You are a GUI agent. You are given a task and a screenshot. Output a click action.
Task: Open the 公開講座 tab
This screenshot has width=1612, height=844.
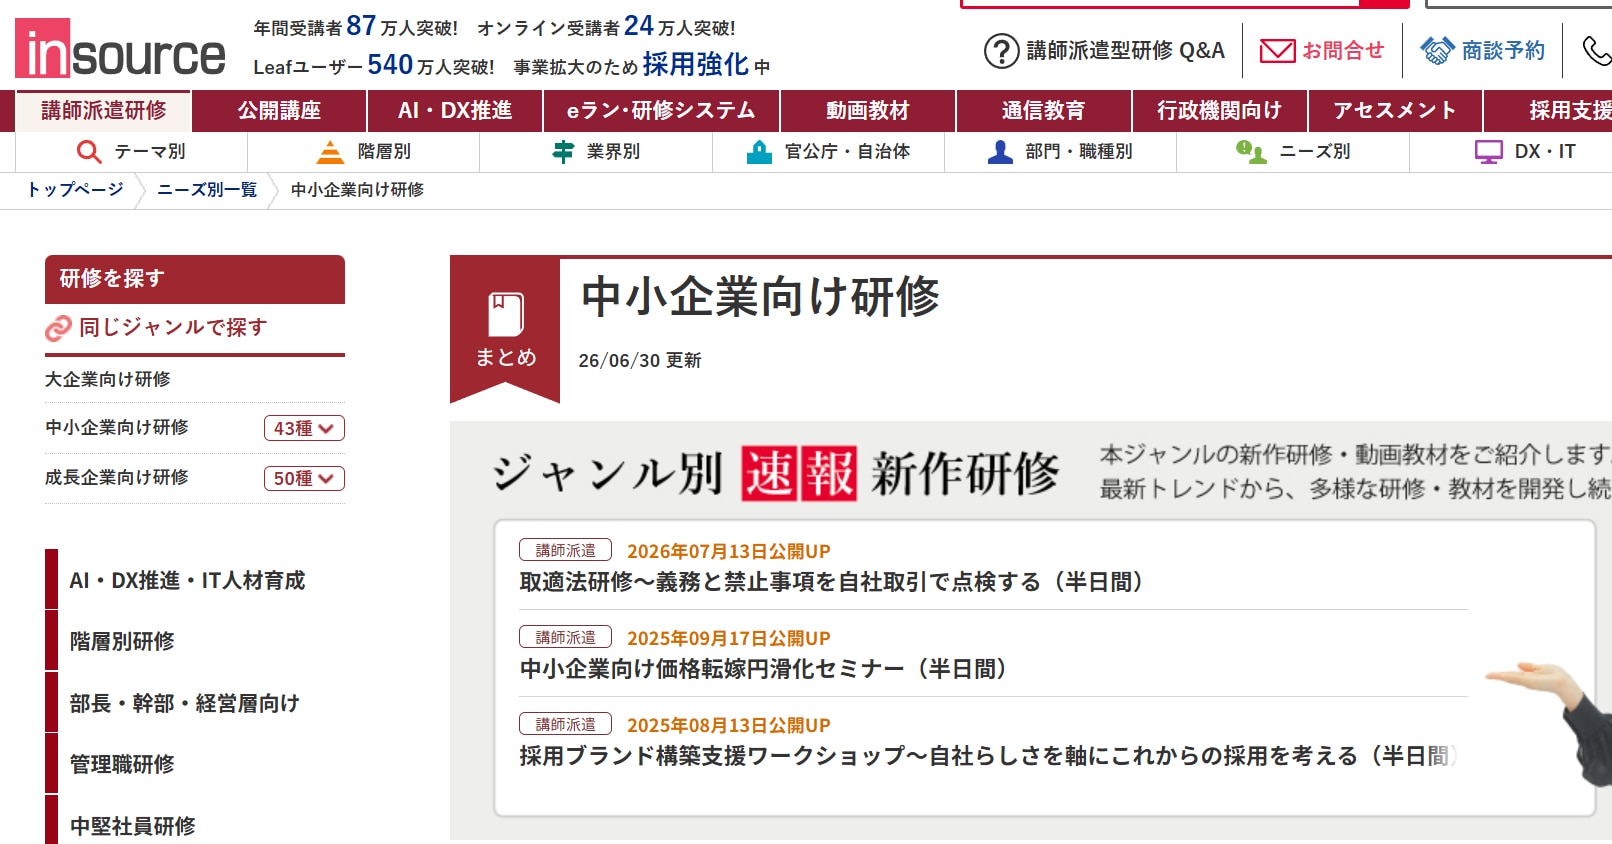click(279, 111)
